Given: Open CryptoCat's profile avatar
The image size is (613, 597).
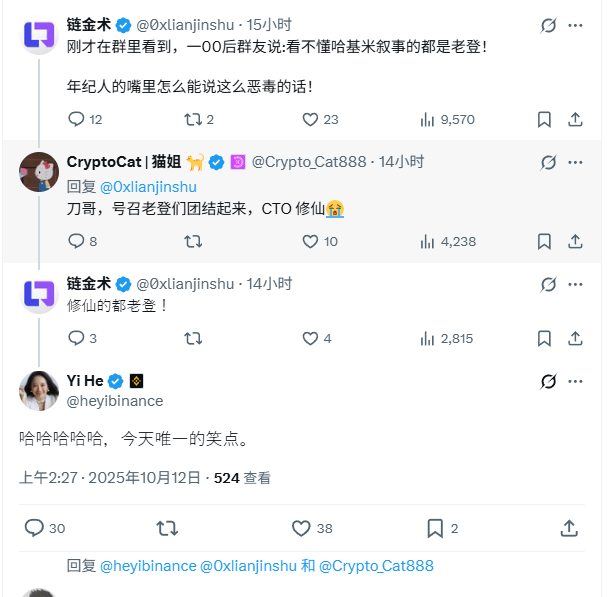Looking at the screenshot, I should (x=38, y=171).
